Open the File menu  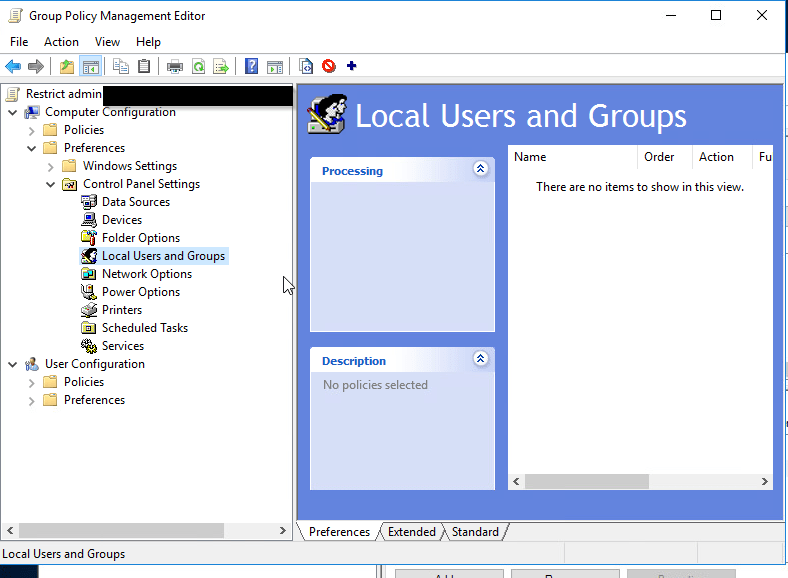(19, 42)
